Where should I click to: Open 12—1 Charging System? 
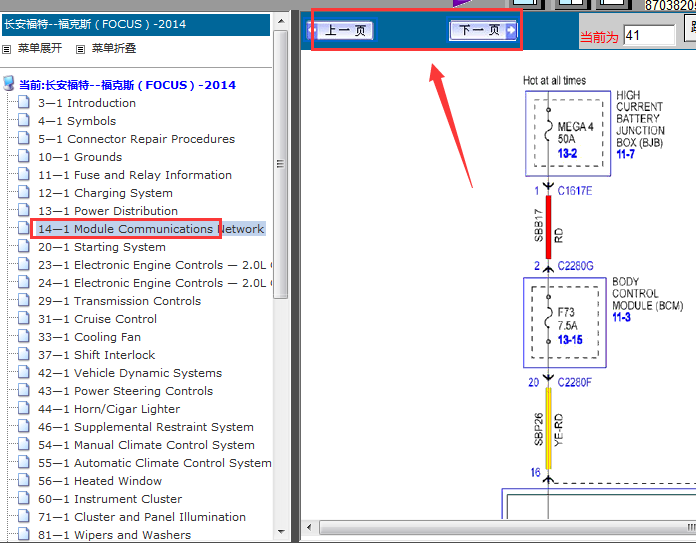105,193
